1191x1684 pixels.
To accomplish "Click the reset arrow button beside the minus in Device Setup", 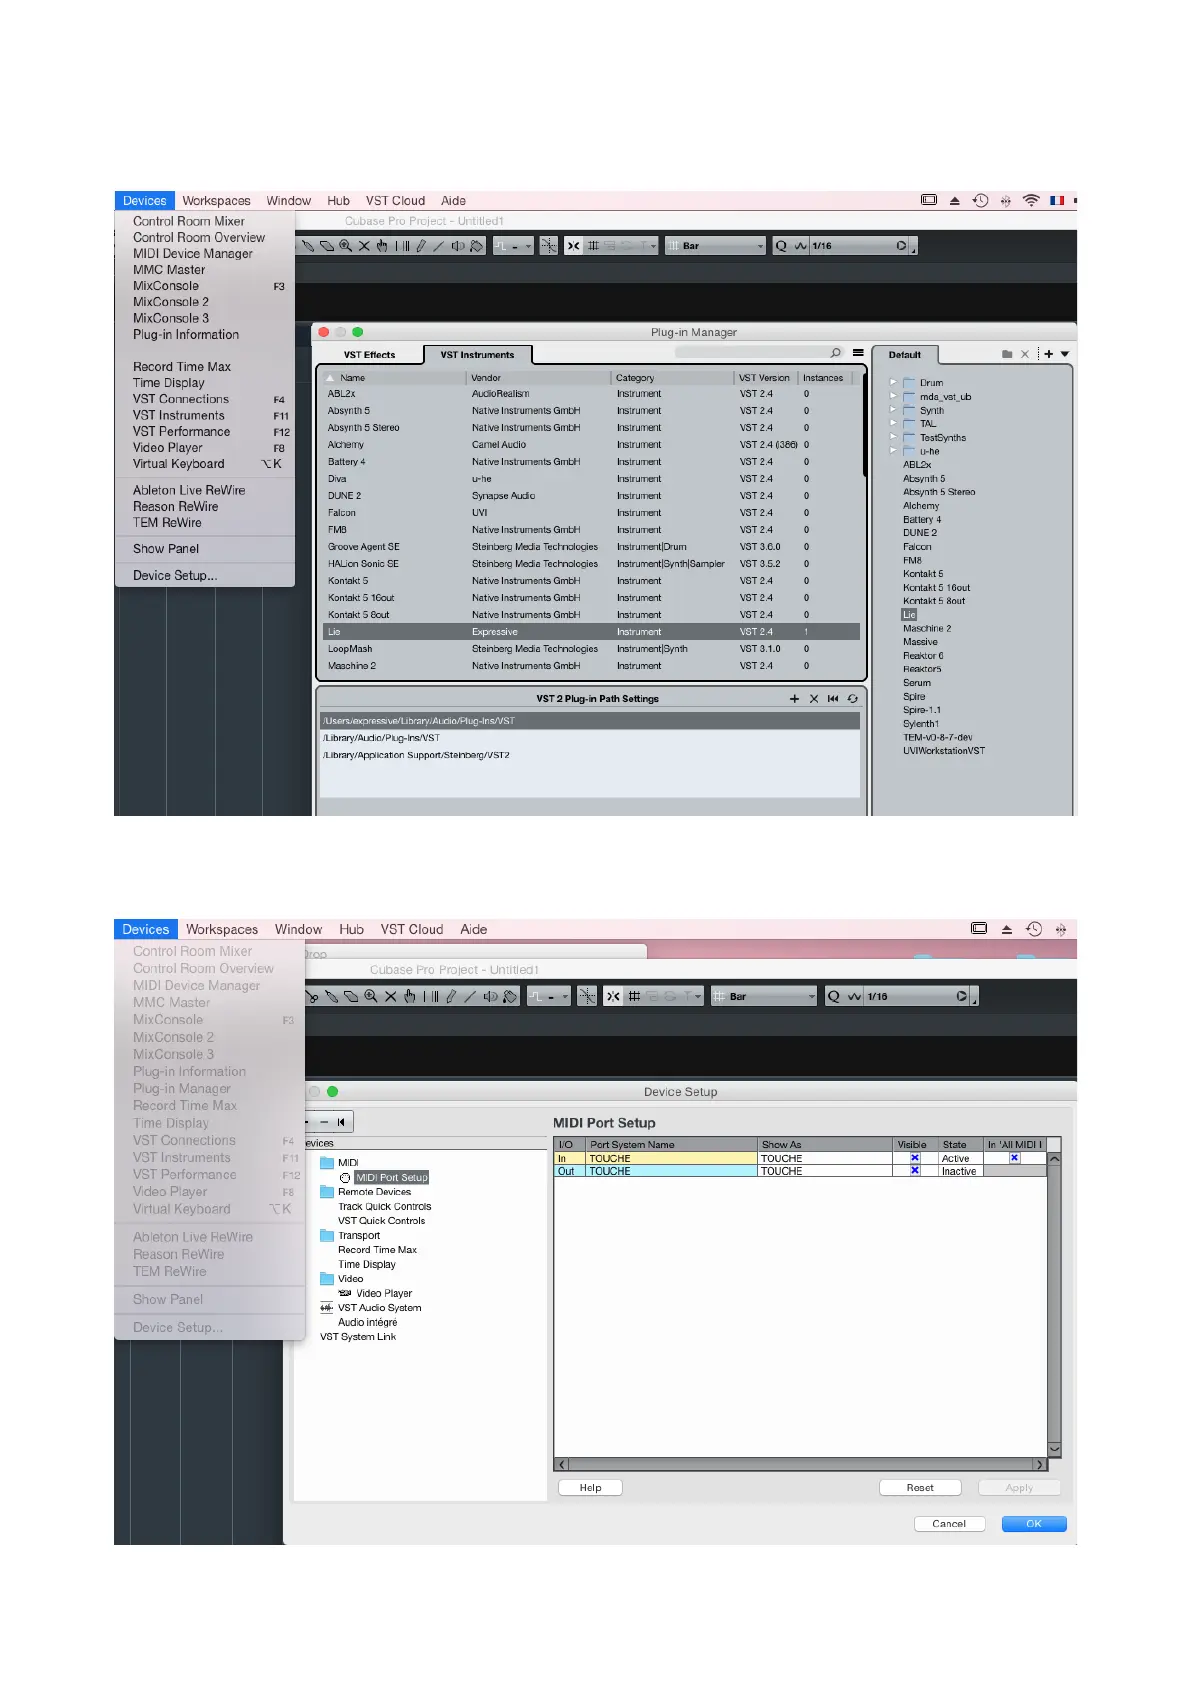I will 341,1122.
